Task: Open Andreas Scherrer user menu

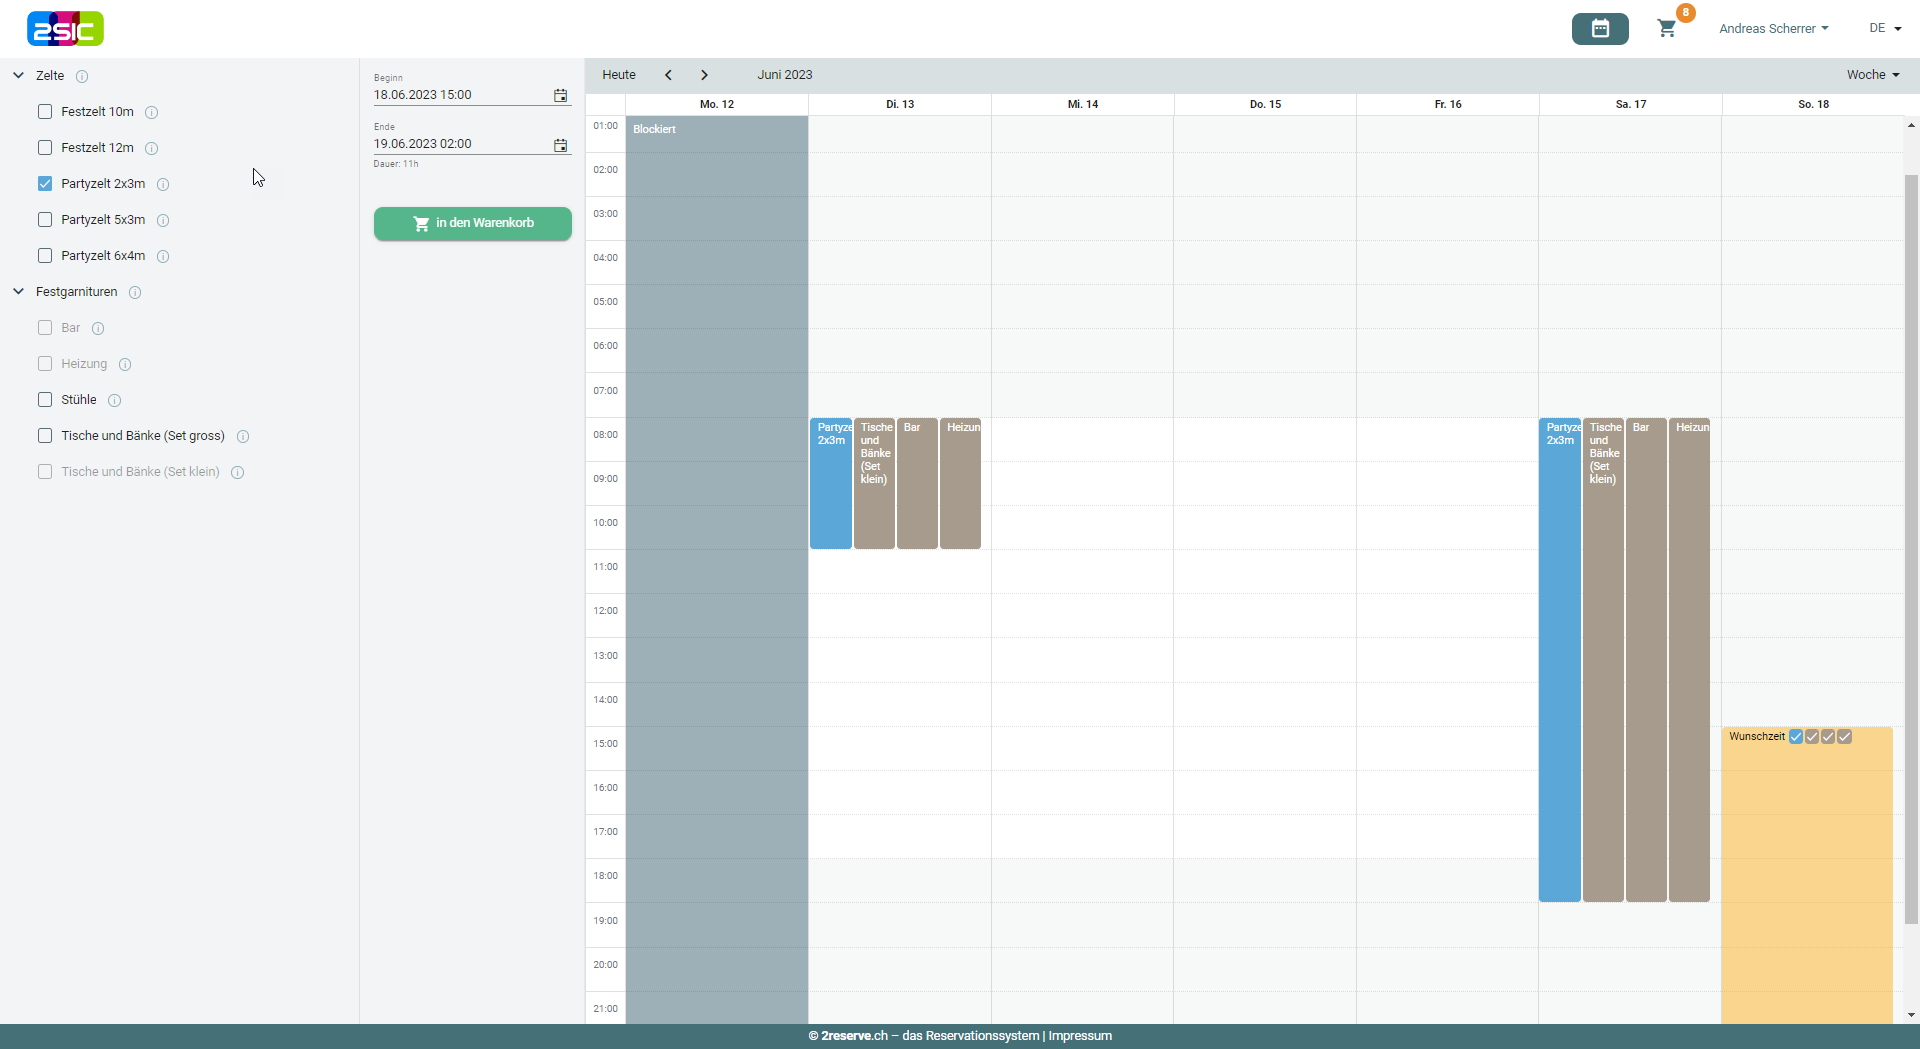Action: click(1773, 29)
